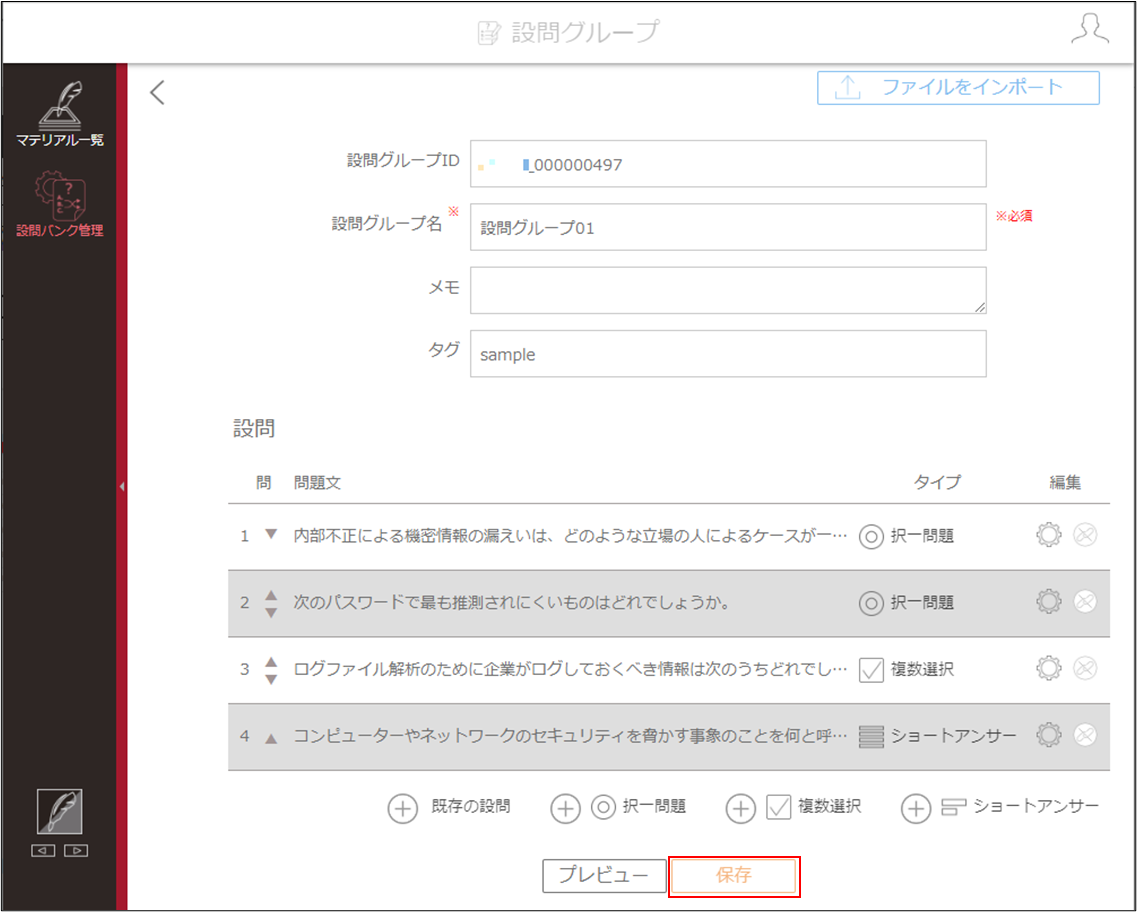The height and width of the screenshot is (912, 1137).
Task: Select question text starting 内部不正による機密情報
Action: [570, 536]
